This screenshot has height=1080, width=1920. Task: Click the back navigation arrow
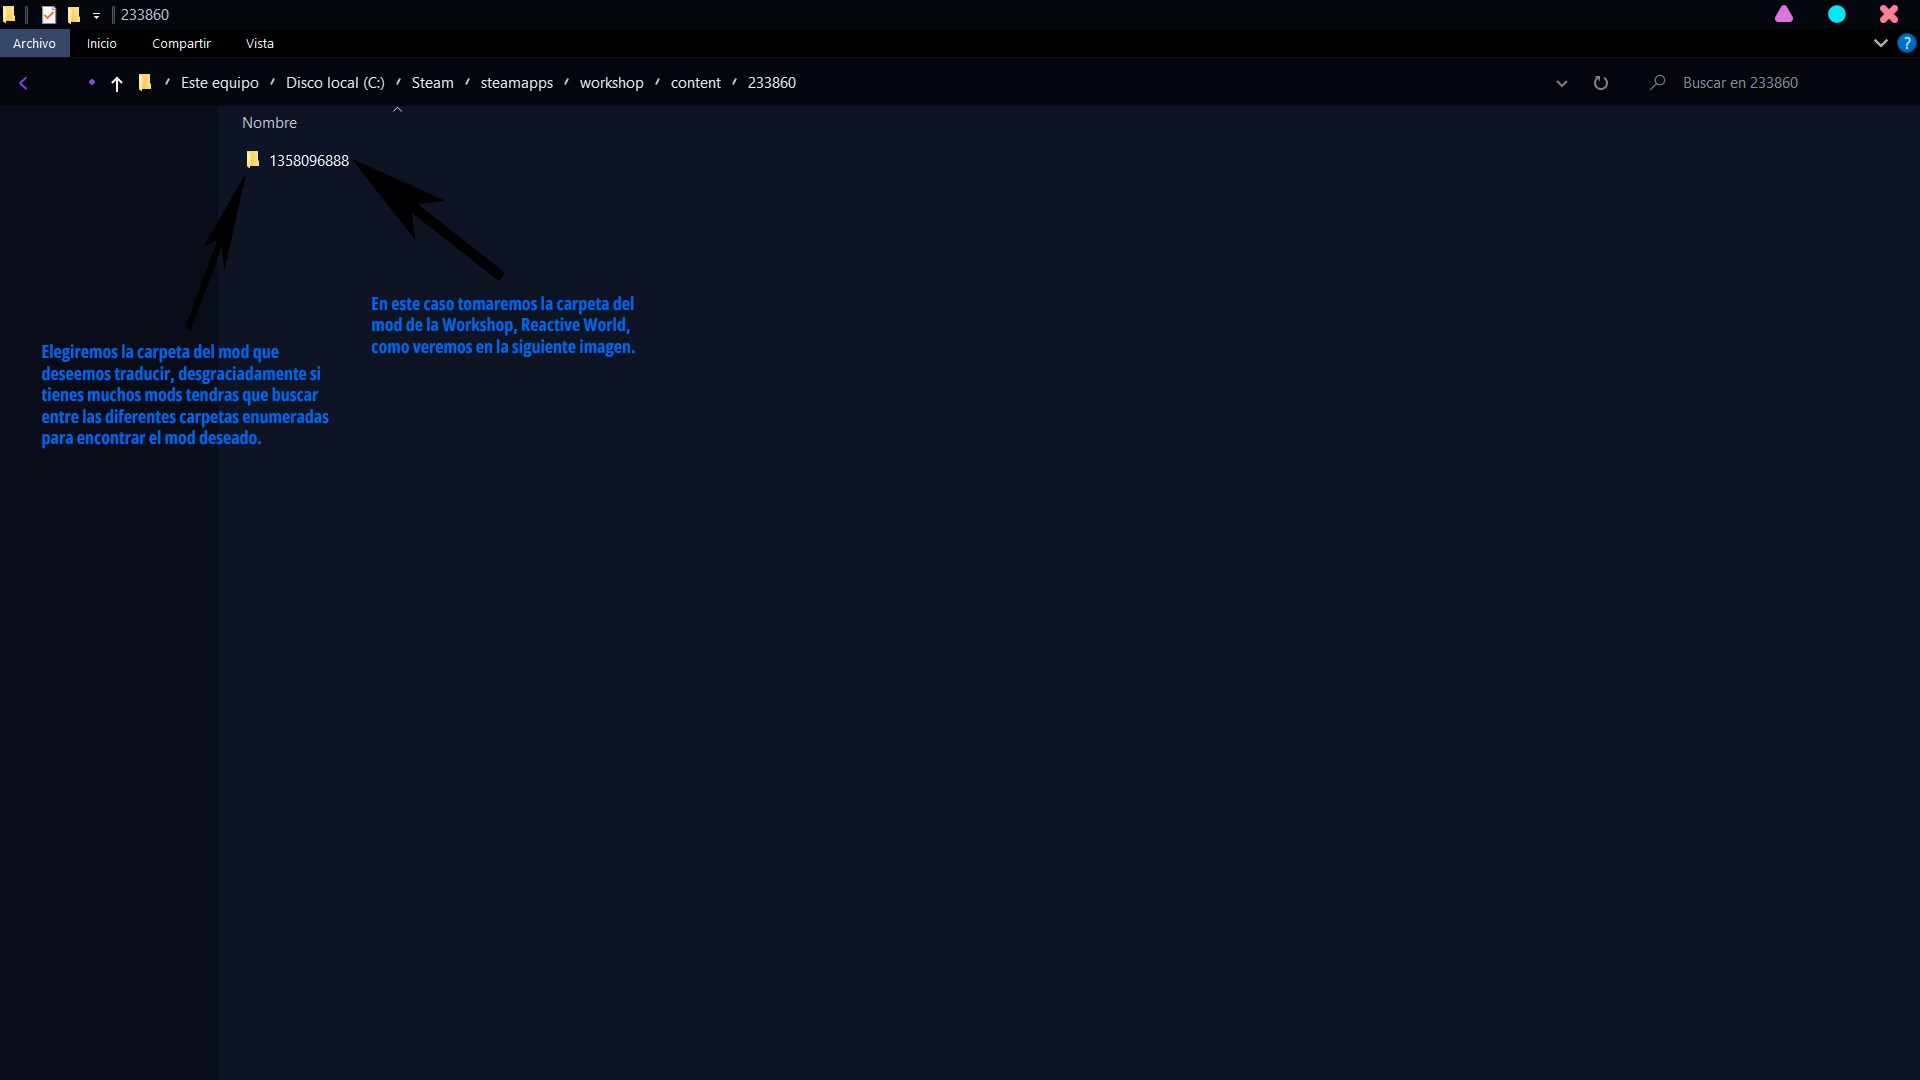[23, 83]
